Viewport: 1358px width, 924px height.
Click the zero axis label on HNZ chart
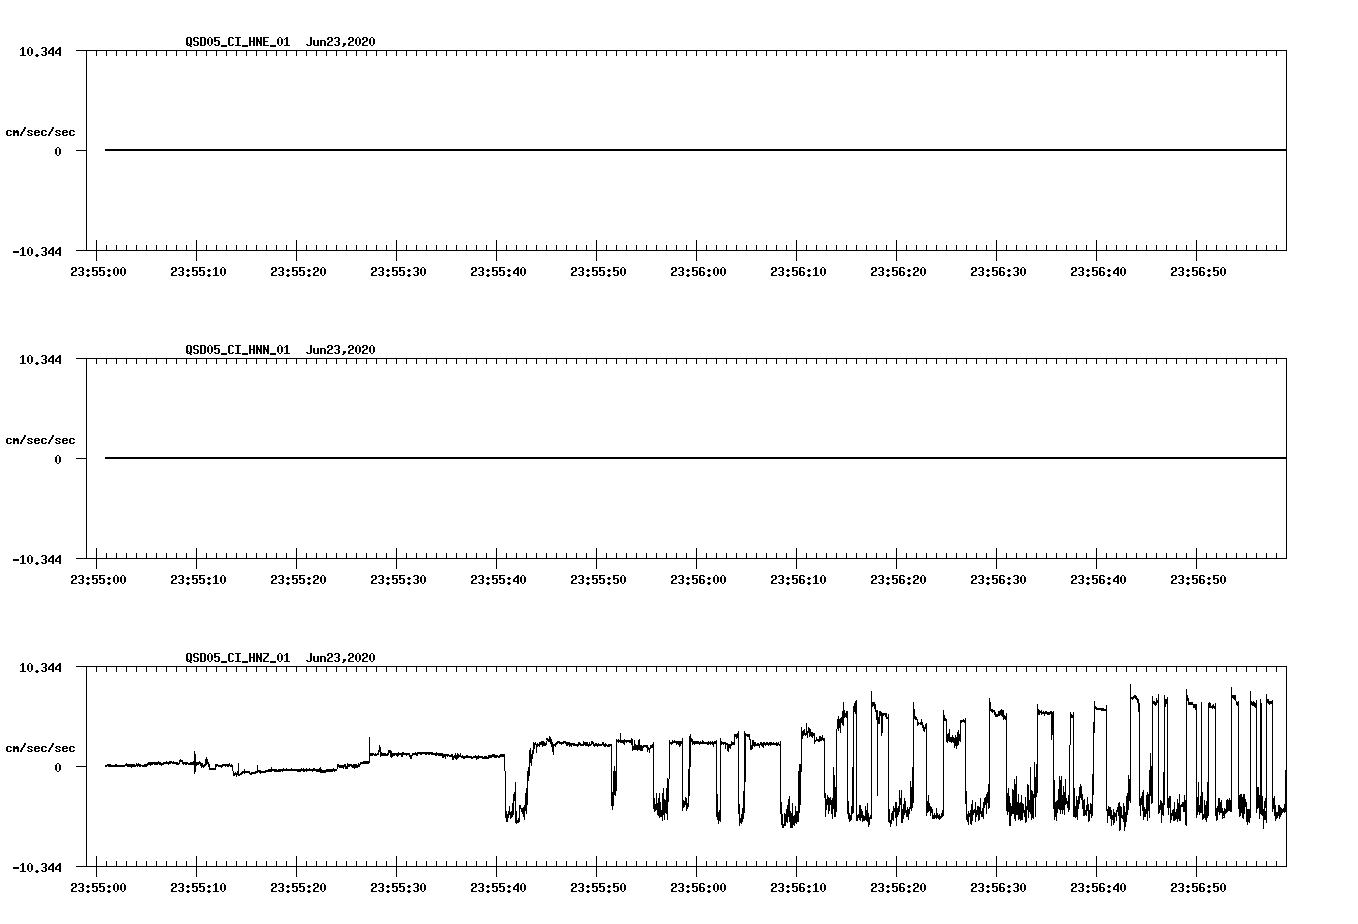58,767
